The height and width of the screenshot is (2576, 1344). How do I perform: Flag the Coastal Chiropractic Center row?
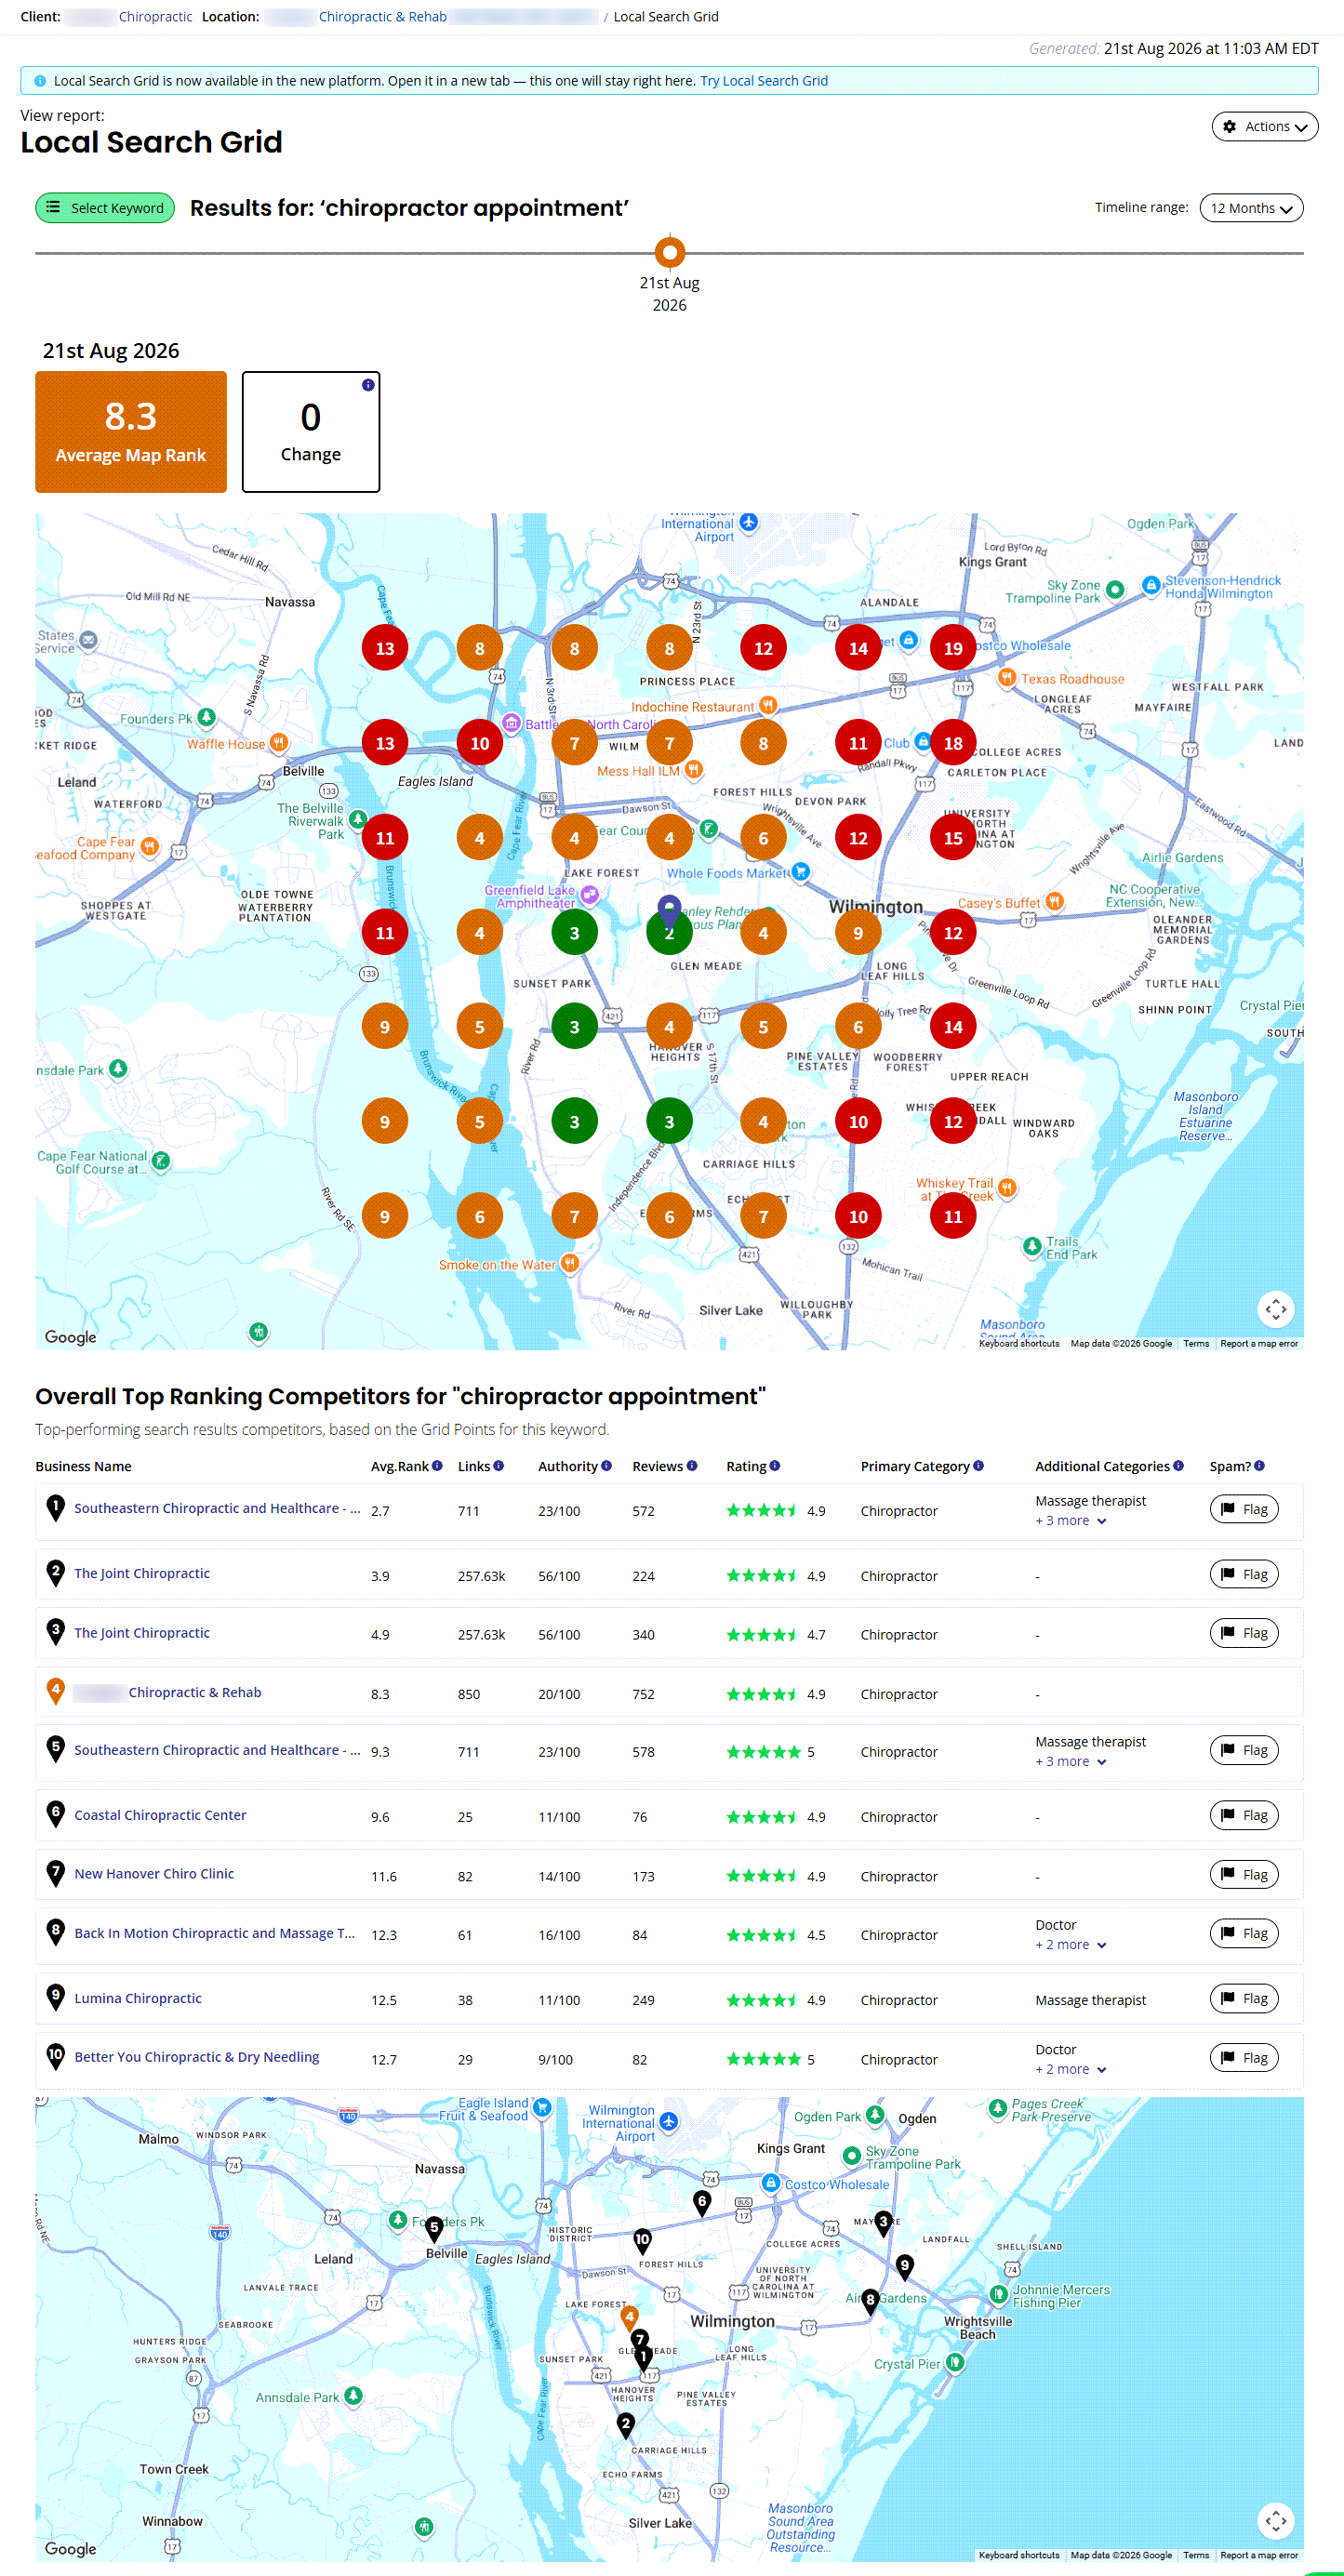pyautogui.click(x=1243, y=1815)
